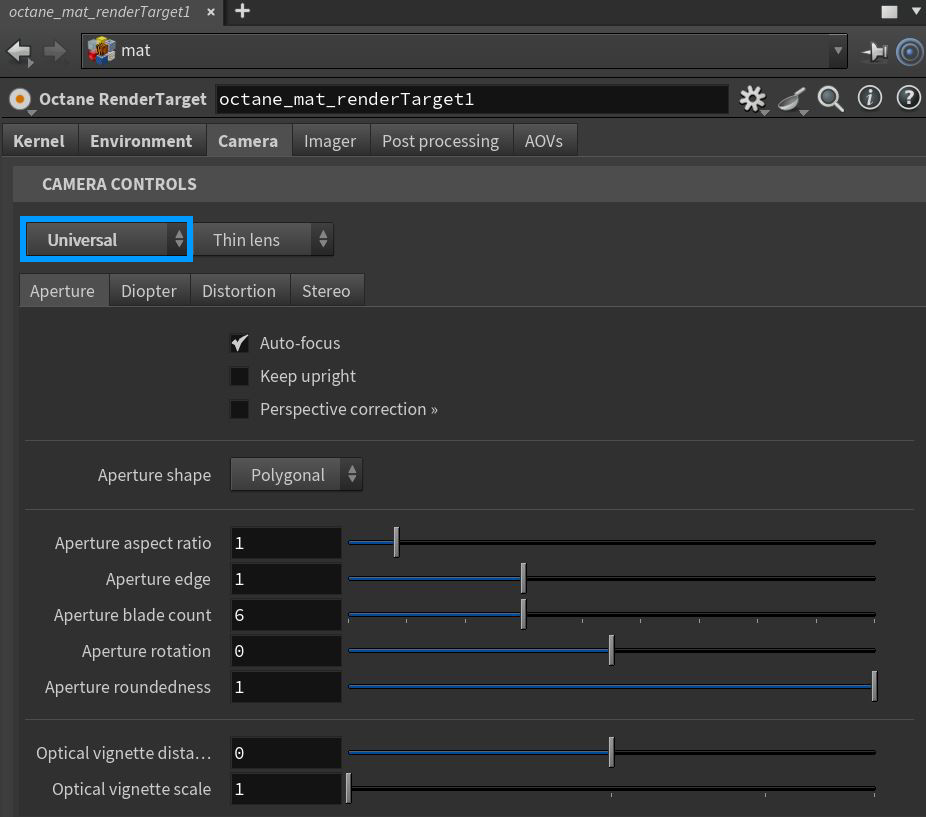Open the Distortion sub-tab
Image resolution: width=926 pixels, height=817 pixels.
tap(239, 291)
